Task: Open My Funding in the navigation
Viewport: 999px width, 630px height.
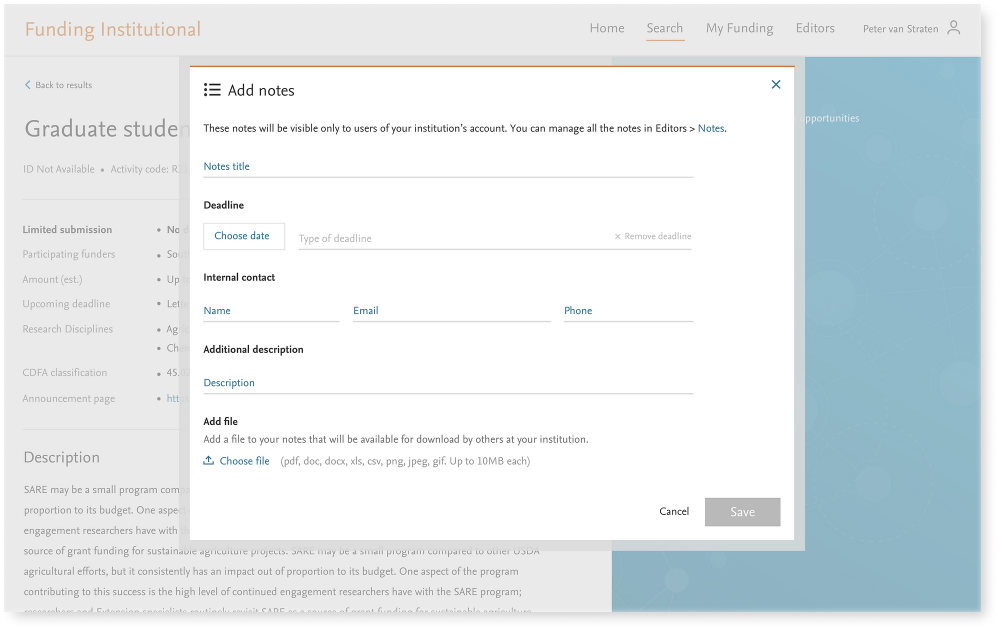Action: pyautogui.click(x=739, y=28)
